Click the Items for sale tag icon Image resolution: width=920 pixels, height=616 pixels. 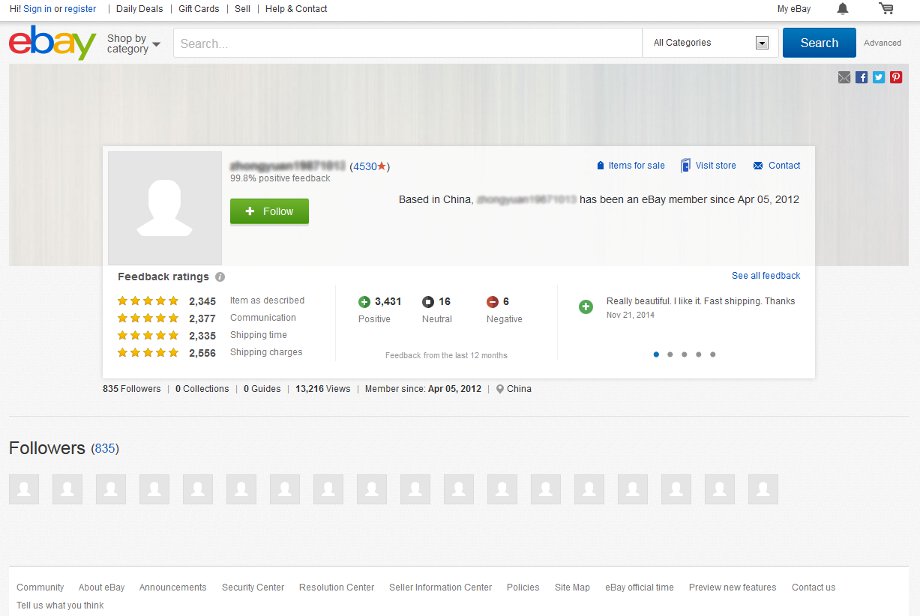click(x=600, y=165)
